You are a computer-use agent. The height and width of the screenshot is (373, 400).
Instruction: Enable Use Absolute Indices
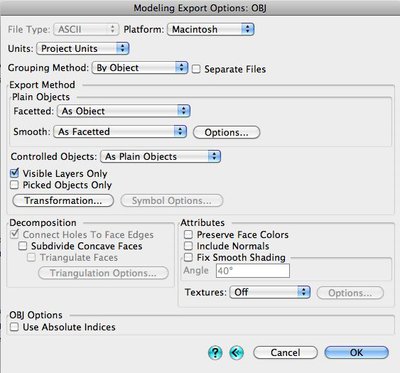[14, 327]
